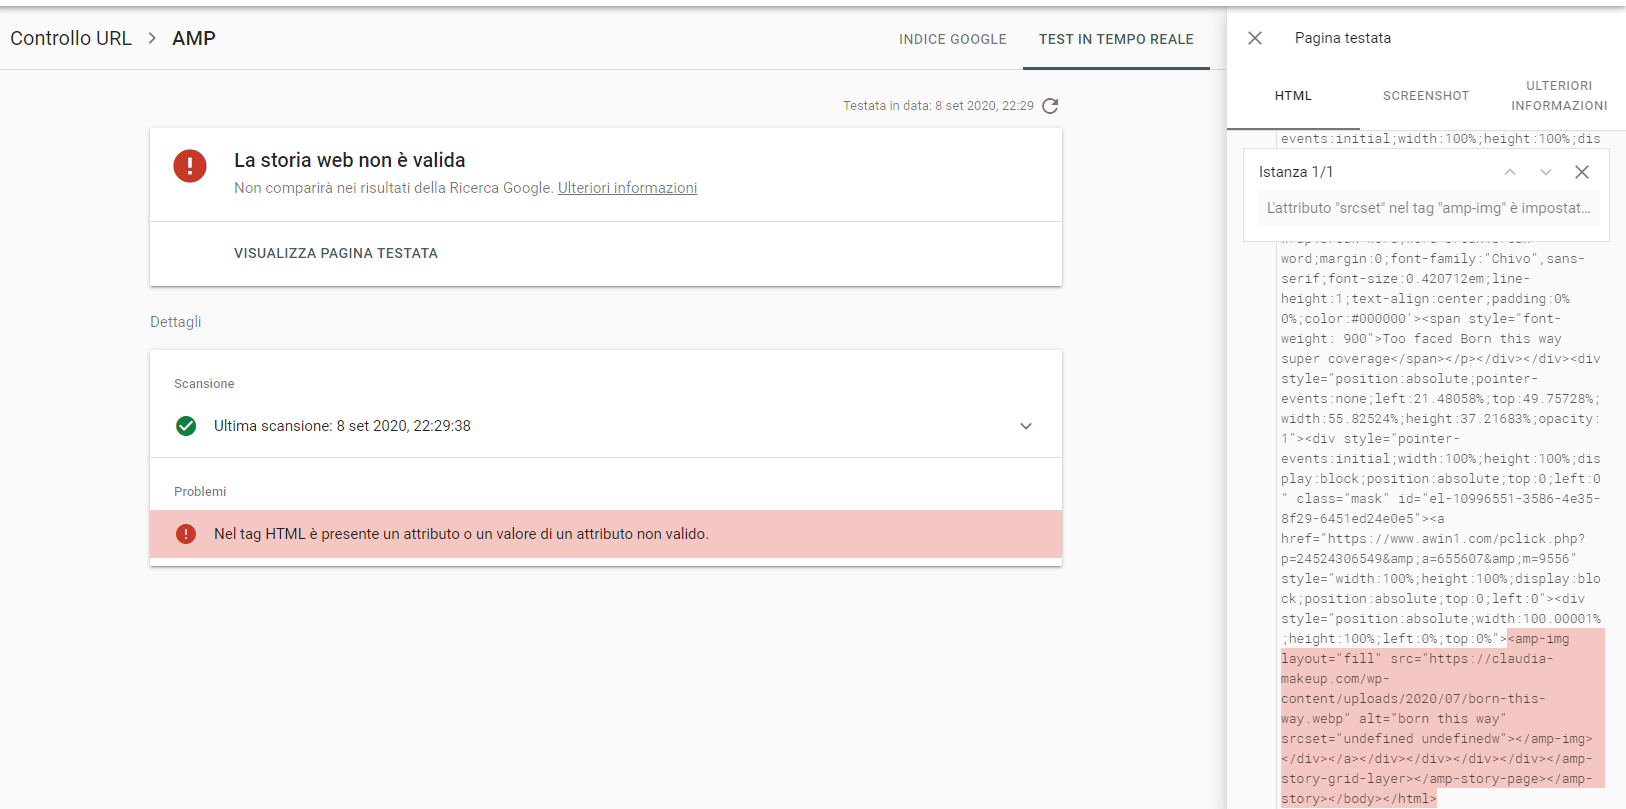
Task: Close the Istanza 1/1 search box
Action: click(1582, 172)
